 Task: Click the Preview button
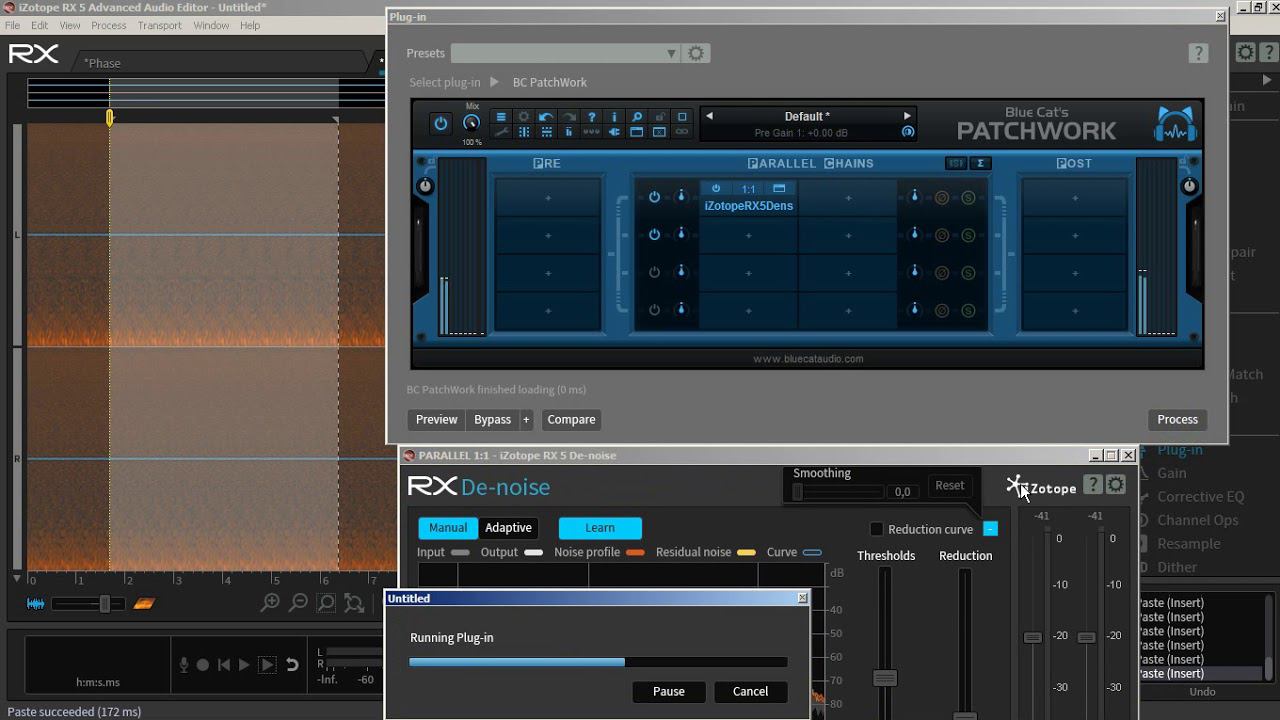436,419
